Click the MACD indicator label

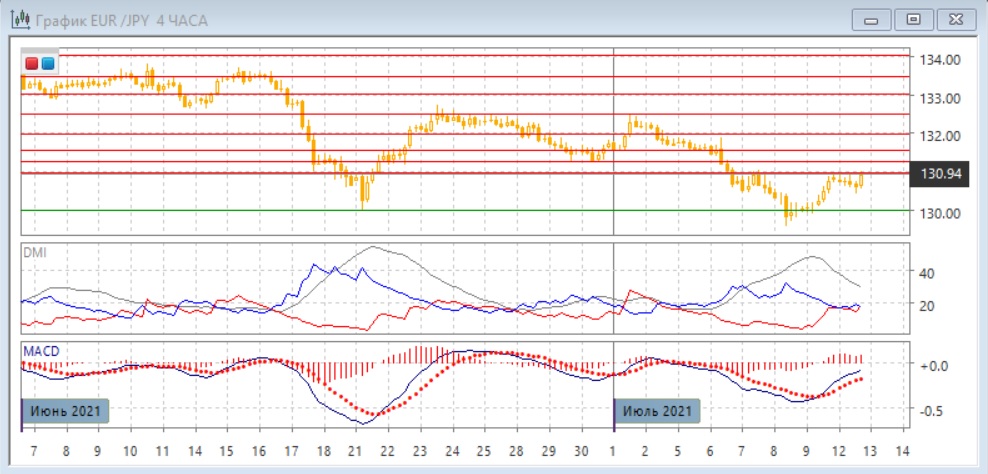point(39,351)
